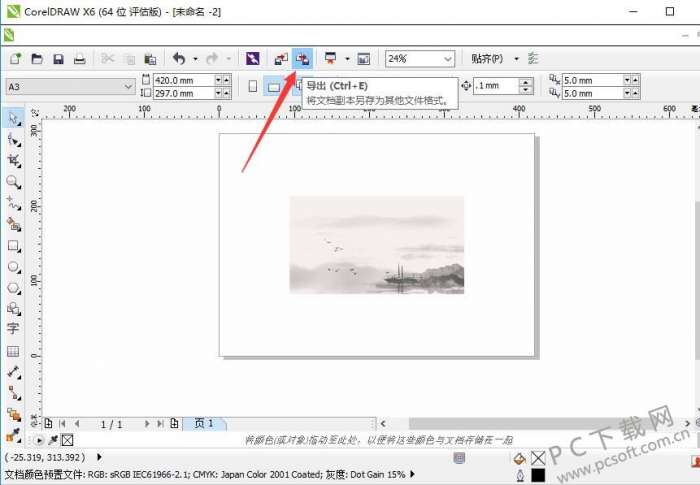Screen dimensions: 700x485
Task: Select the Shape tool
Action: pos(14,140)
